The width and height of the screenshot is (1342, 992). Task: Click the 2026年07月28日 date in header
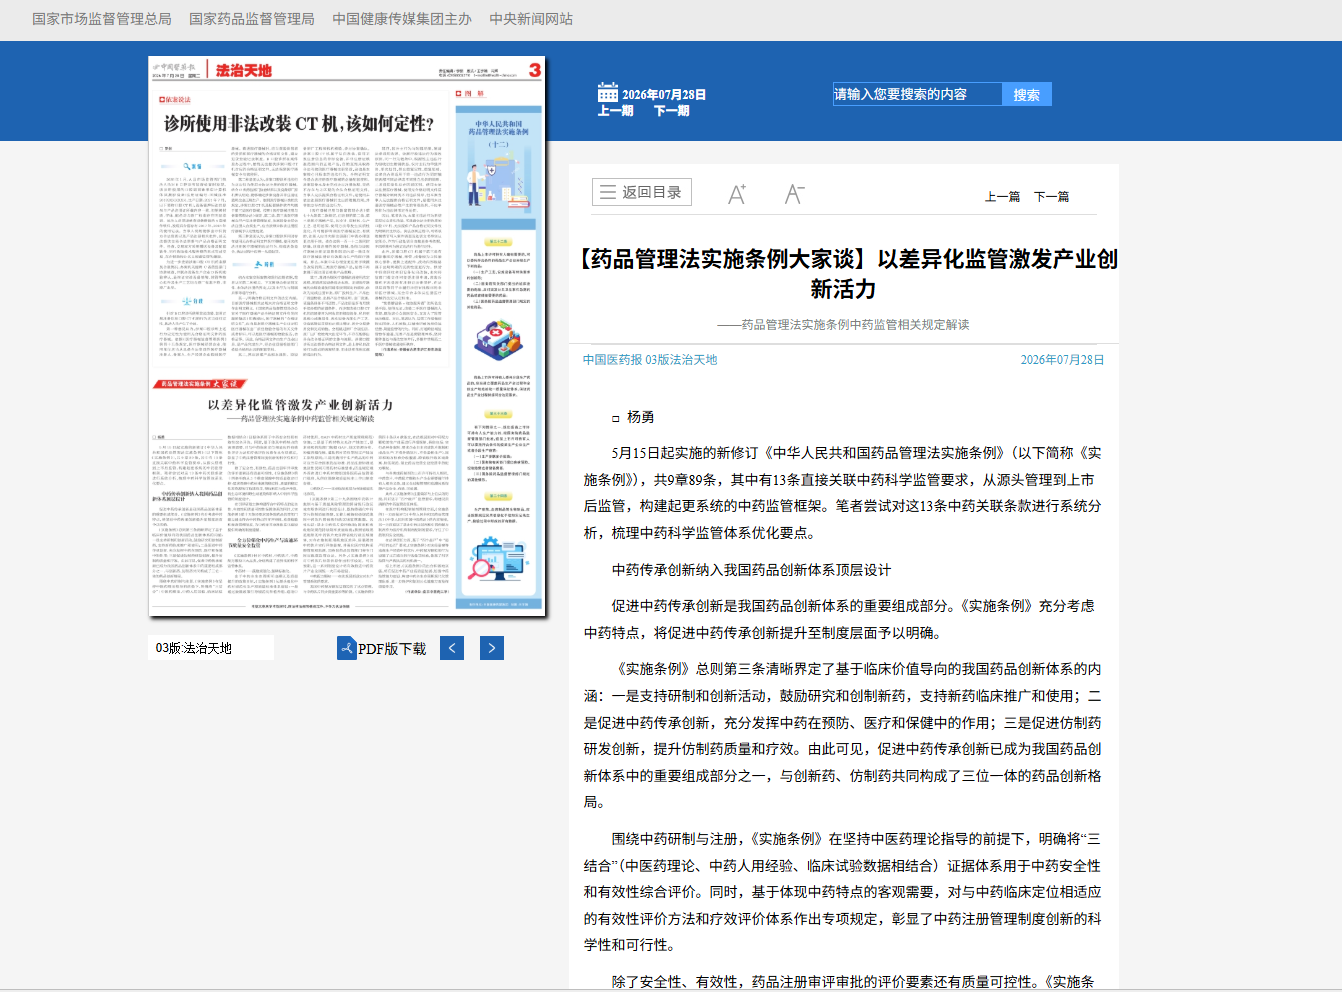(x=664, y=95)
